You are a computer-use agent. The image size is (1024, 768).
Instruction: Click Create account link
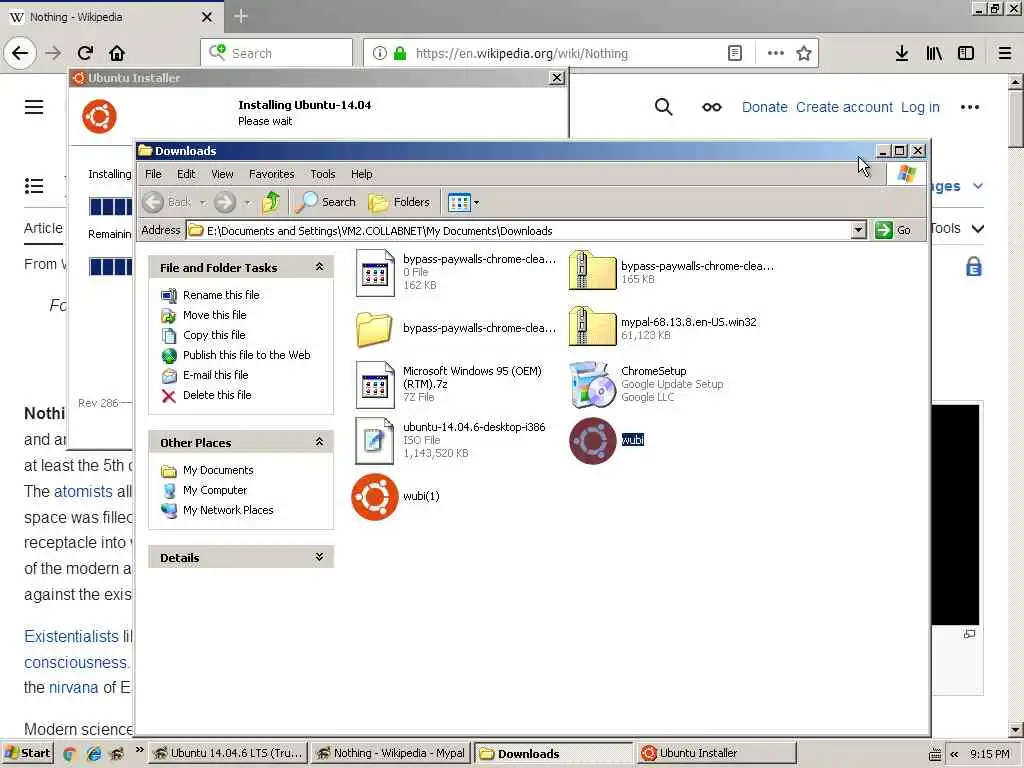pos(844,107)
